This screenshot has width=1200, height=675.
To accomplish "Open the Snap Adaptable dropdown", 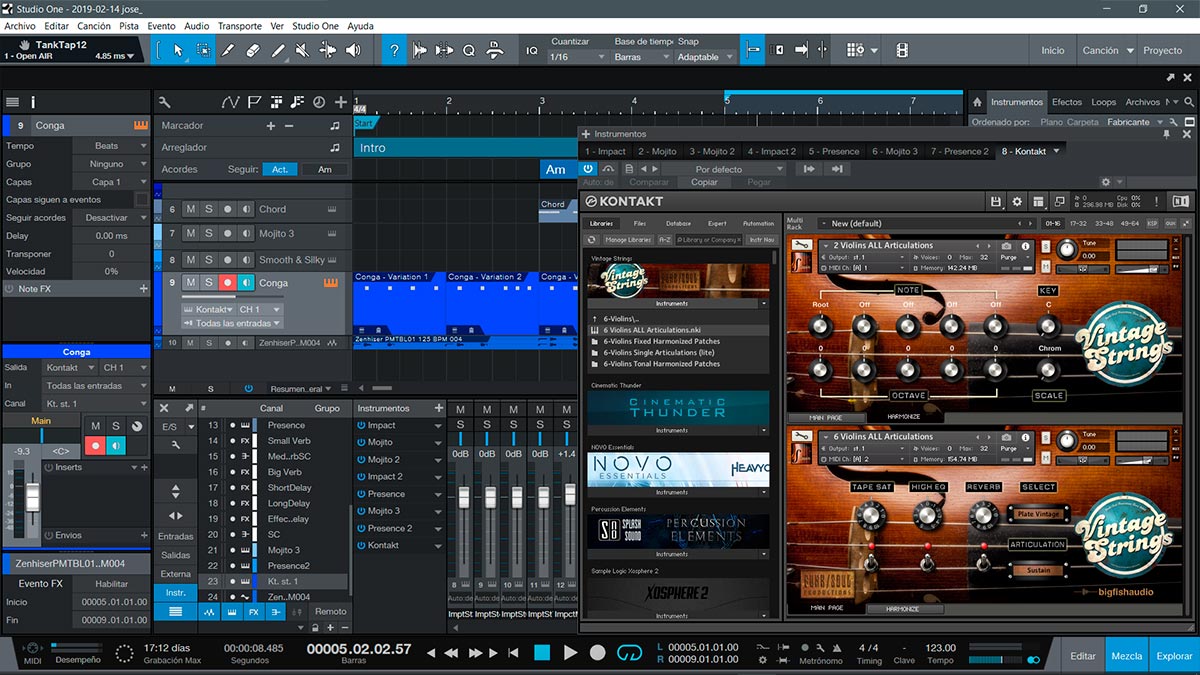I will coord(704,57).
